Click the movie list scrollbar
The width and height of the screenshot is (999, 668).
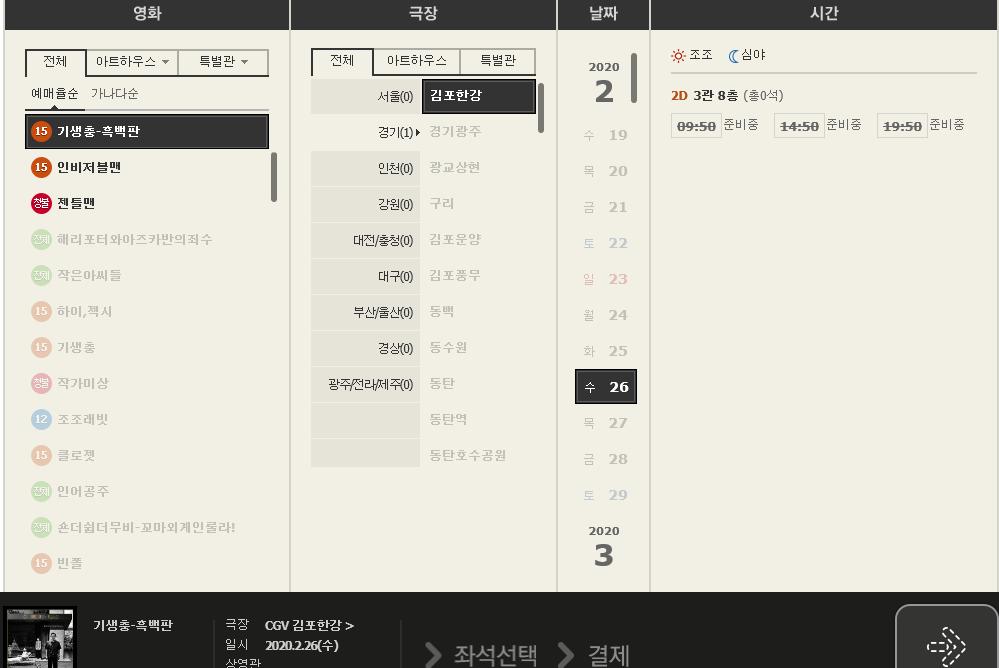coord(274,177)
